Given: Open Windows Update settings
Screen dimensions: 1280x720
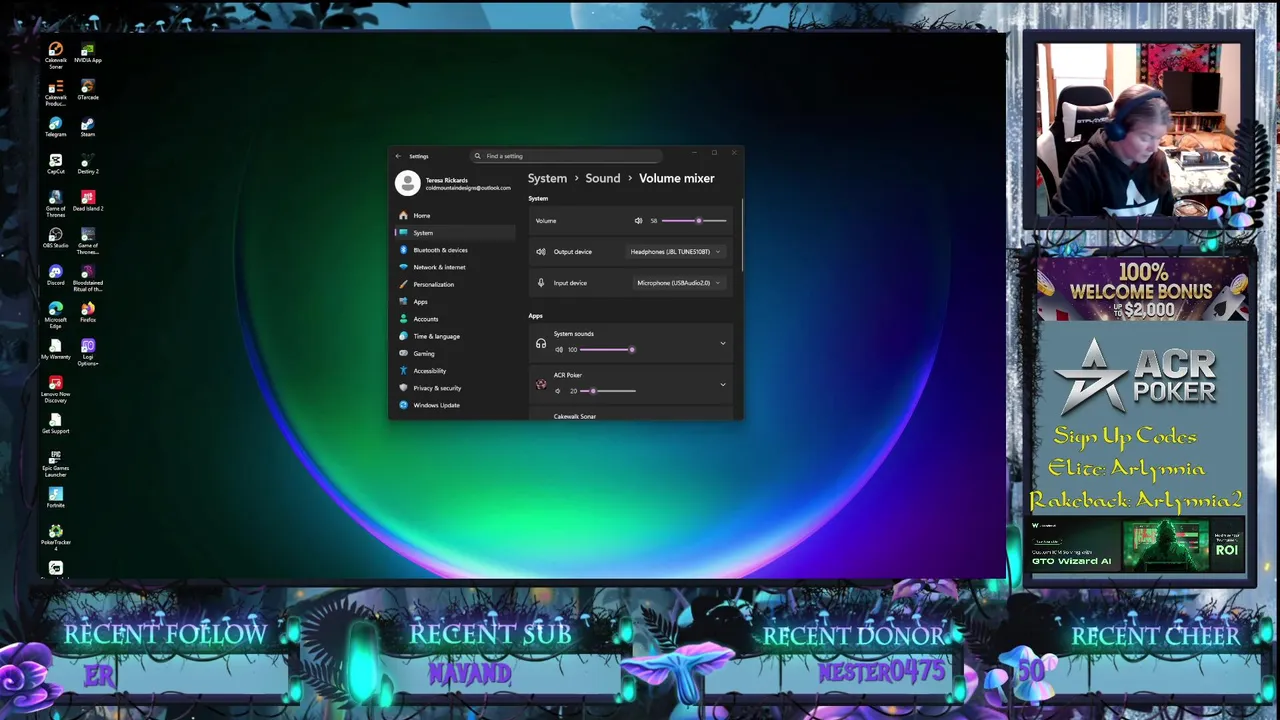Looking at the screenshot, I should (x=455, y=405).
